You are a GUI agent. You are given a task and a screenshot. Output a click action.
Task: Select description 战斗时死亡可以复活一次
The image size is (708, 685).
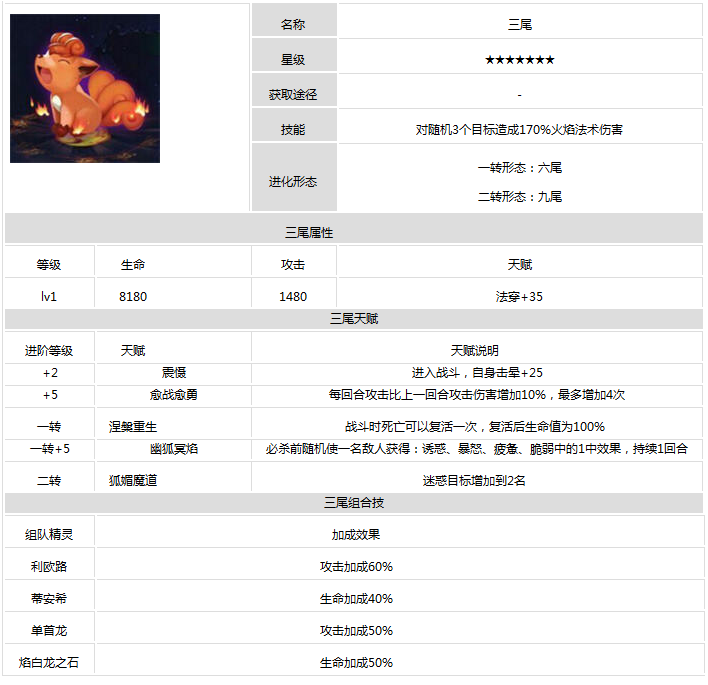tap(475, 427)
